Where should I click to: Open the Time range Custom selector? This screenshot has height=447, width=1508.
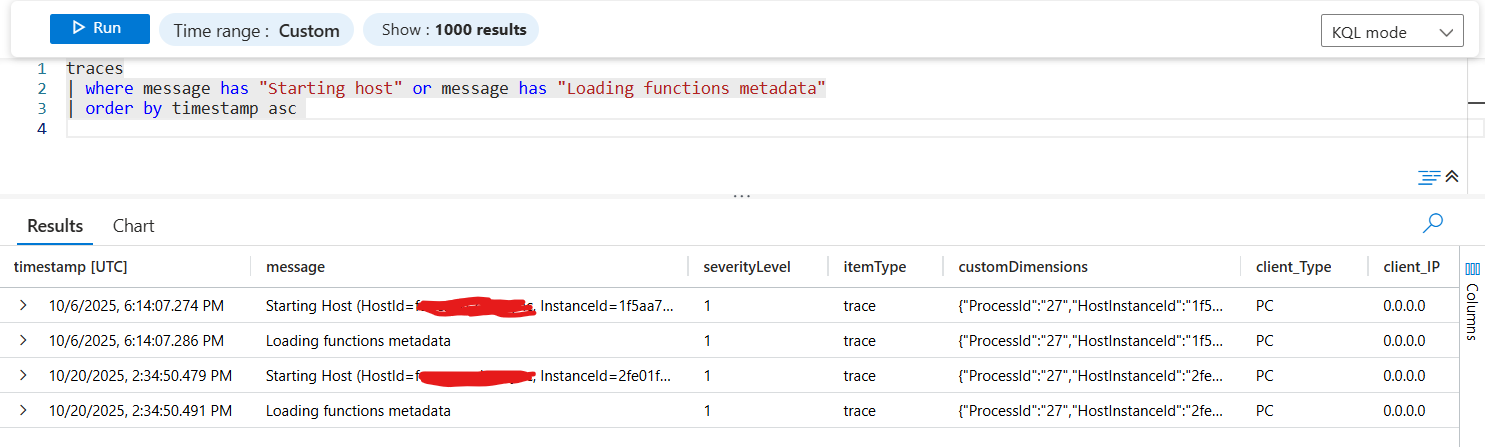pyautogui.click(x=256, y=30)
